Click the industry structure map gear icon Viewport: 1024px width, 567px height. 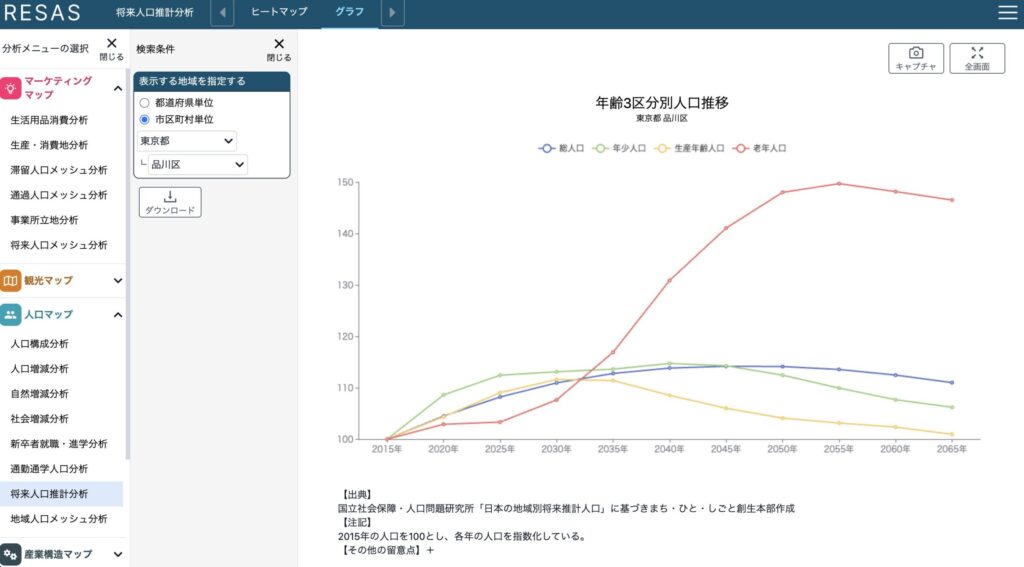pyautogui.click(x=11, y=554)
